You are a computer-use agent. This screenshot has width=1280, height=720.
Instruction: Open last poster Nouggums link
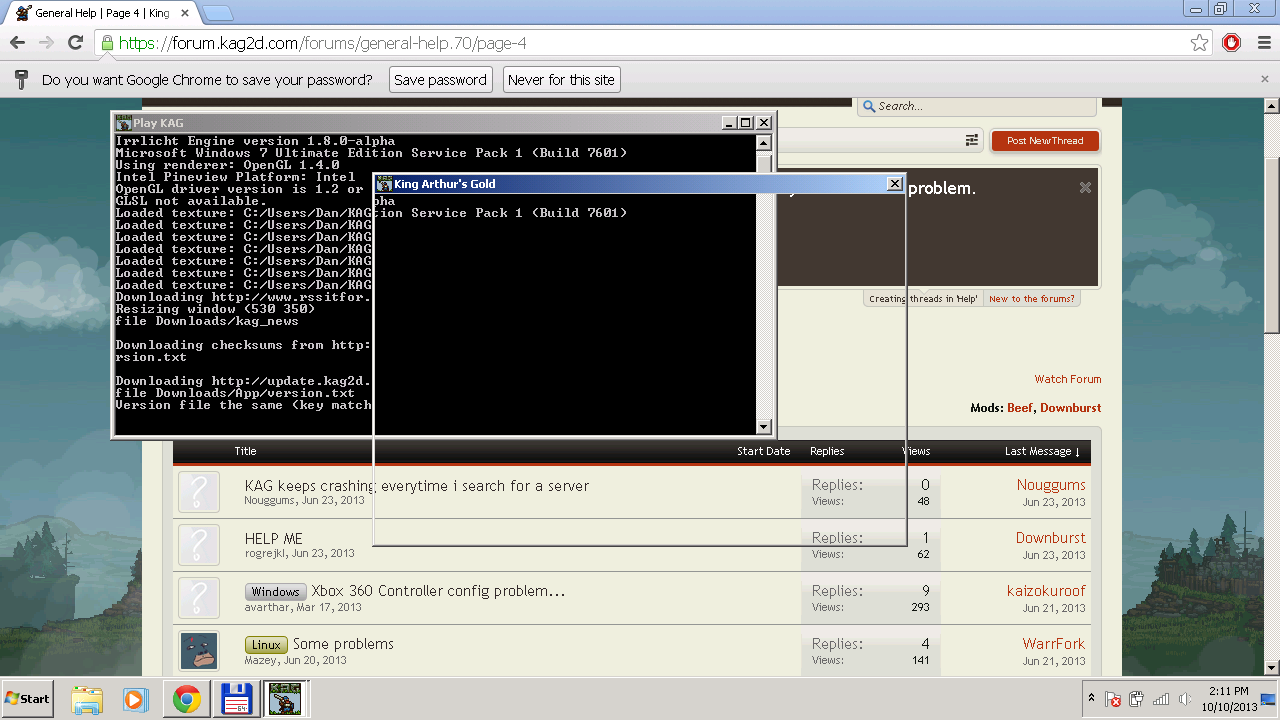pos(1051,485)
